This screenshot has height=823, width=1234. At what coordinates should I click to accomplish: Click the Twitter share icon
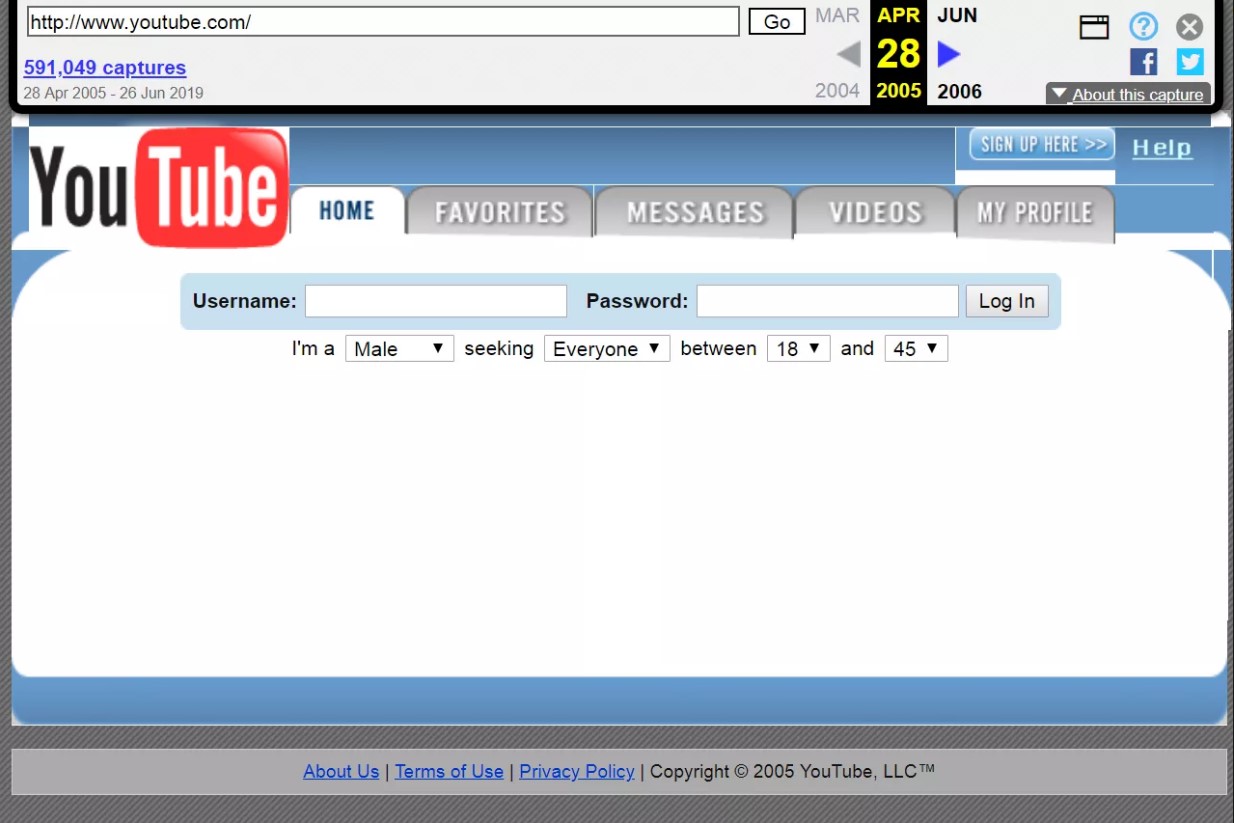(1190, 62)
